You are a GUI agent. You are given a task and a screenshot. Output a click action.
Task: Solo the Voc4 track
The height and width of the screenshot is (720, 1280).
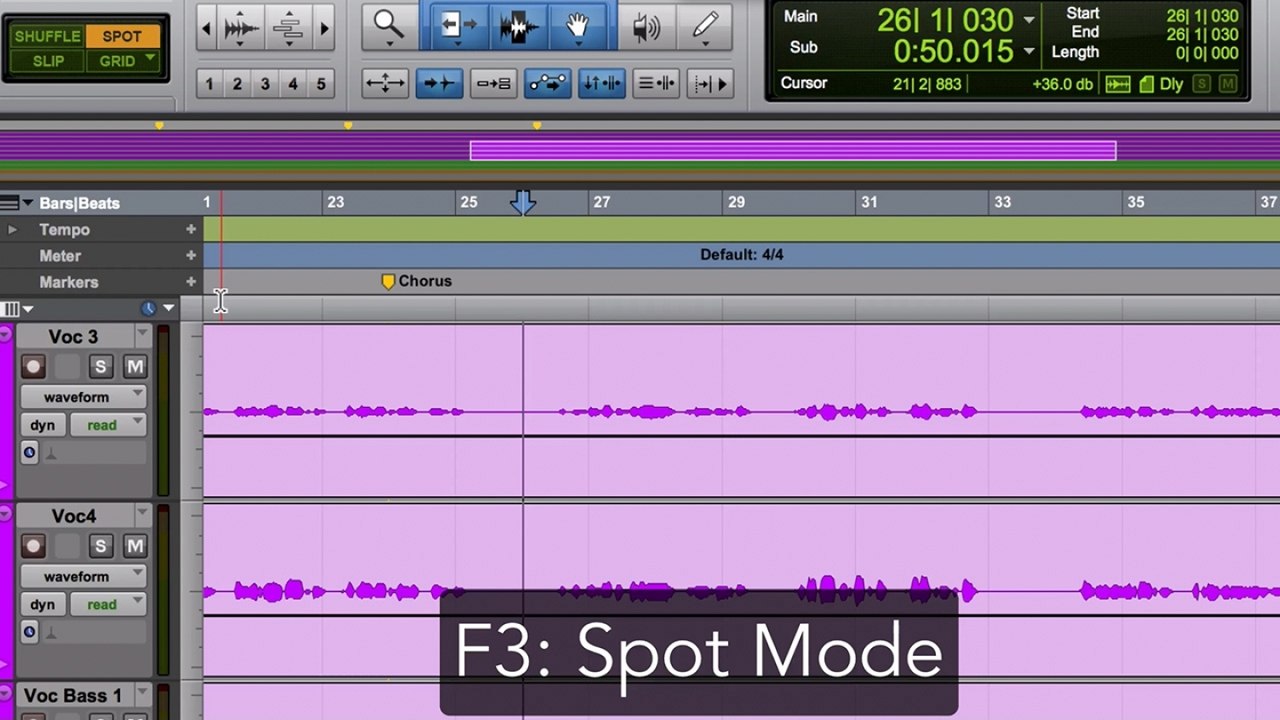(100, 546)
